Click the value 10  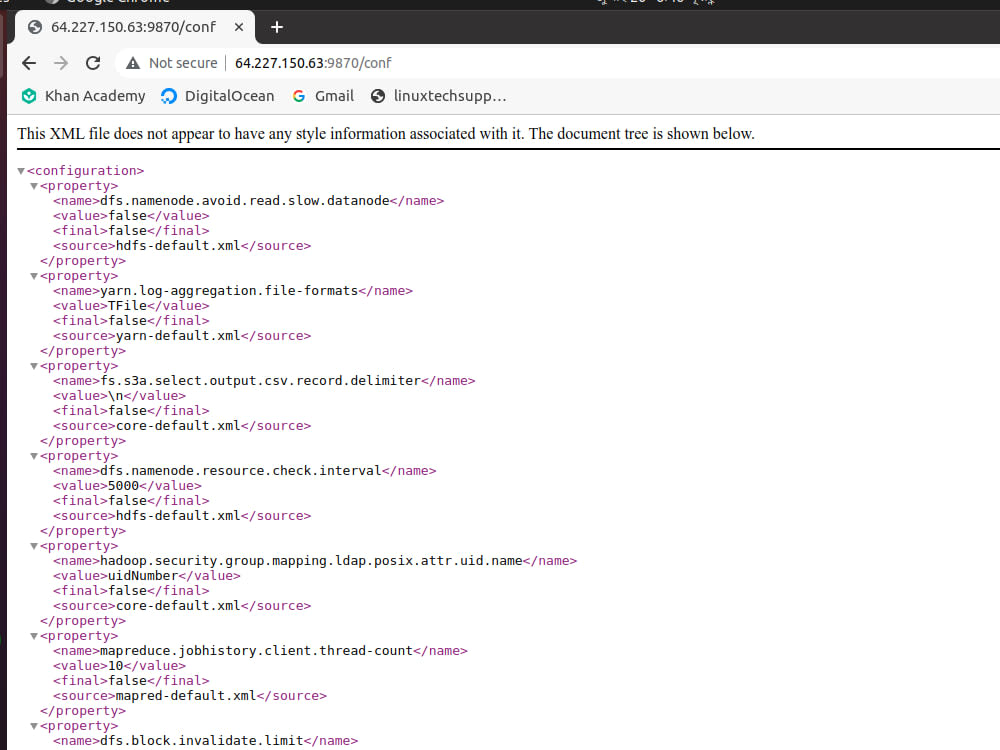tap(116, 665)
